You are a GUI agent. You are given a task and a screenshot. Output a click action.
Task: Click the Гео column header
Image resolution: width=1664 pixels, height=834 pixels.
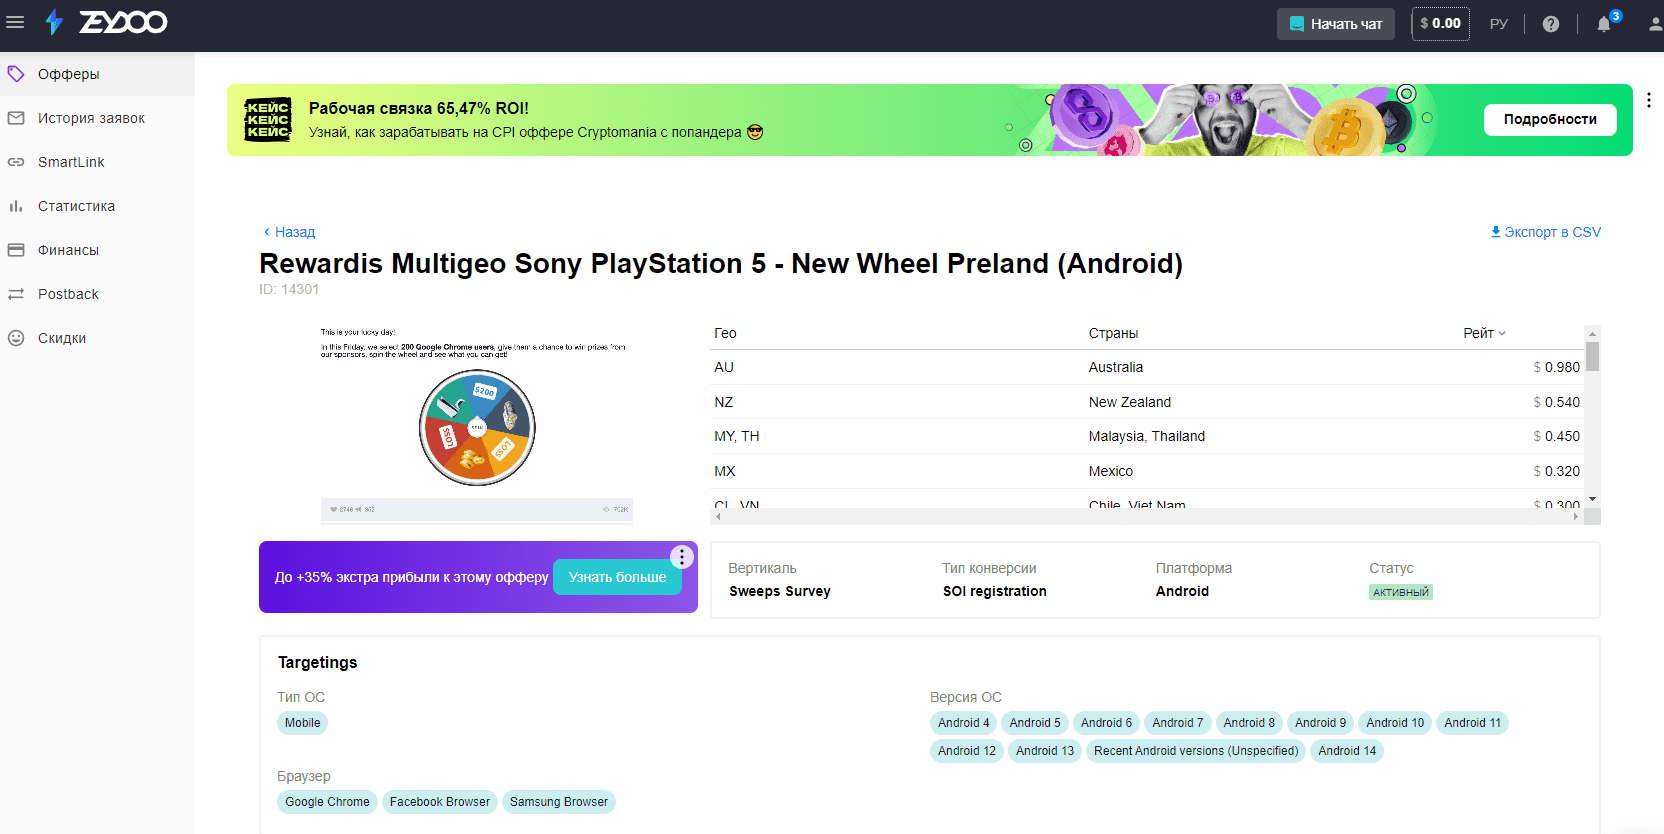[725, 333]
